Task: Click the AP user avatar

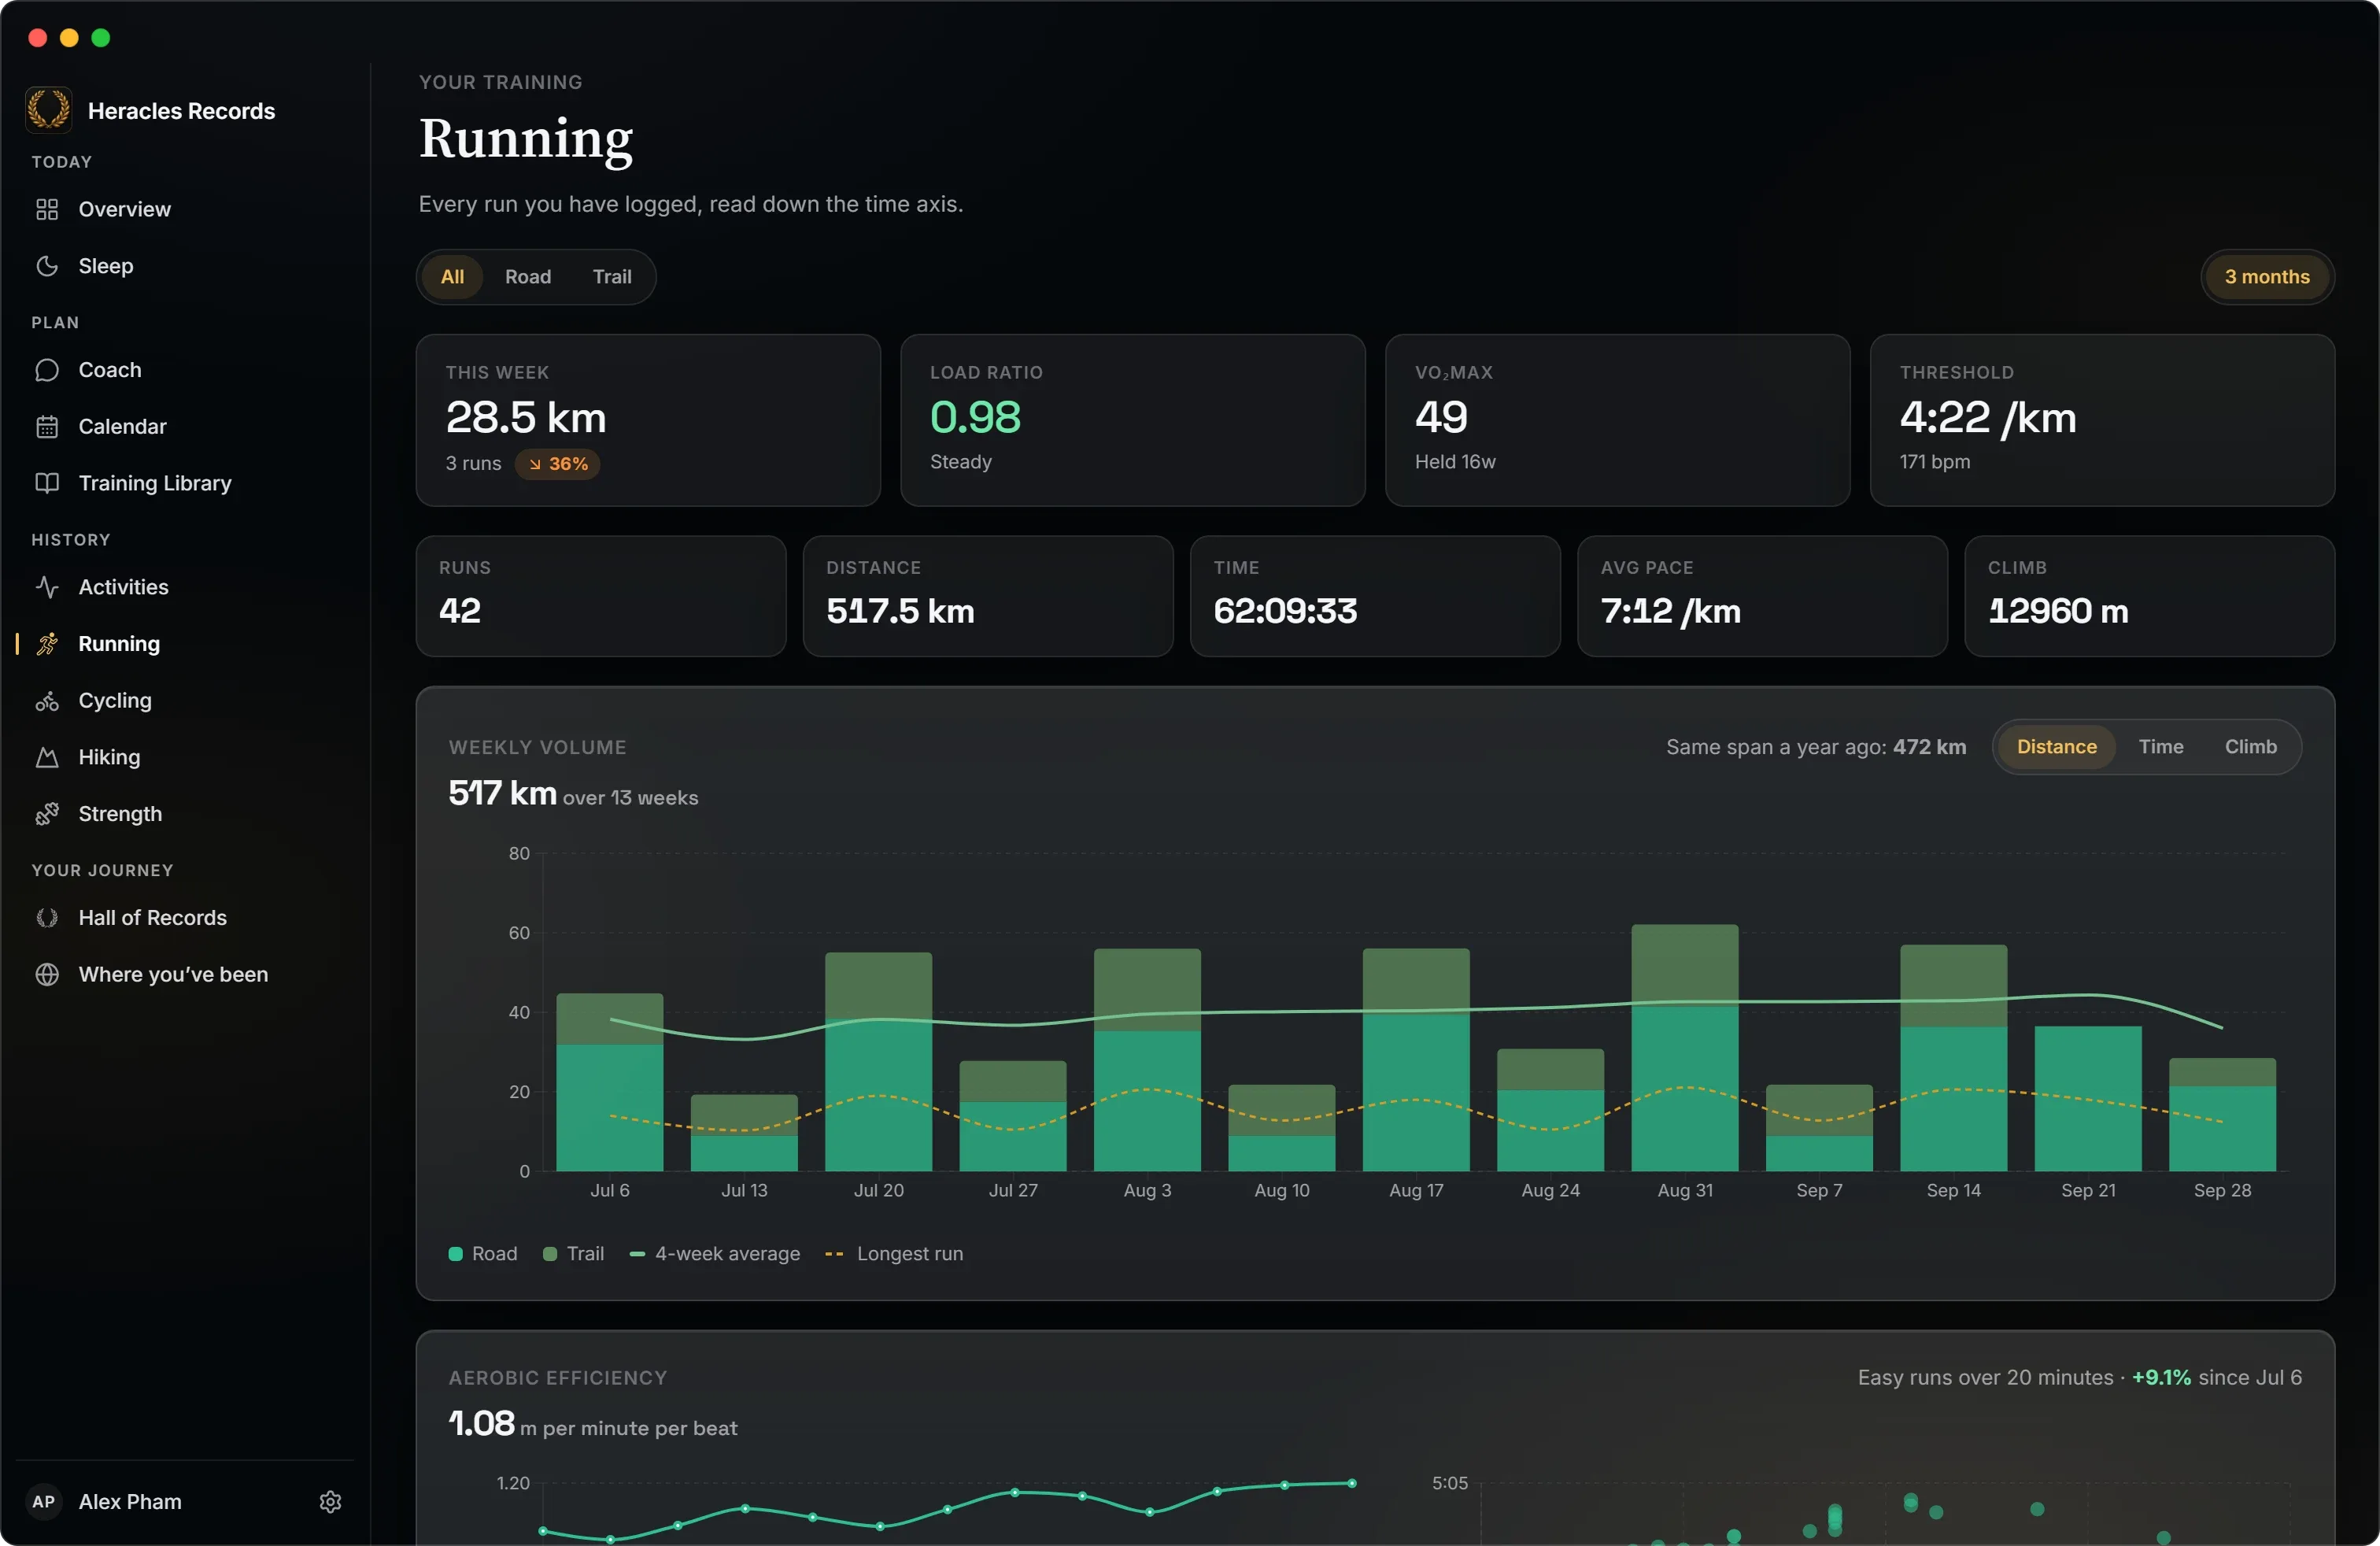Action: coord(44,1502)
